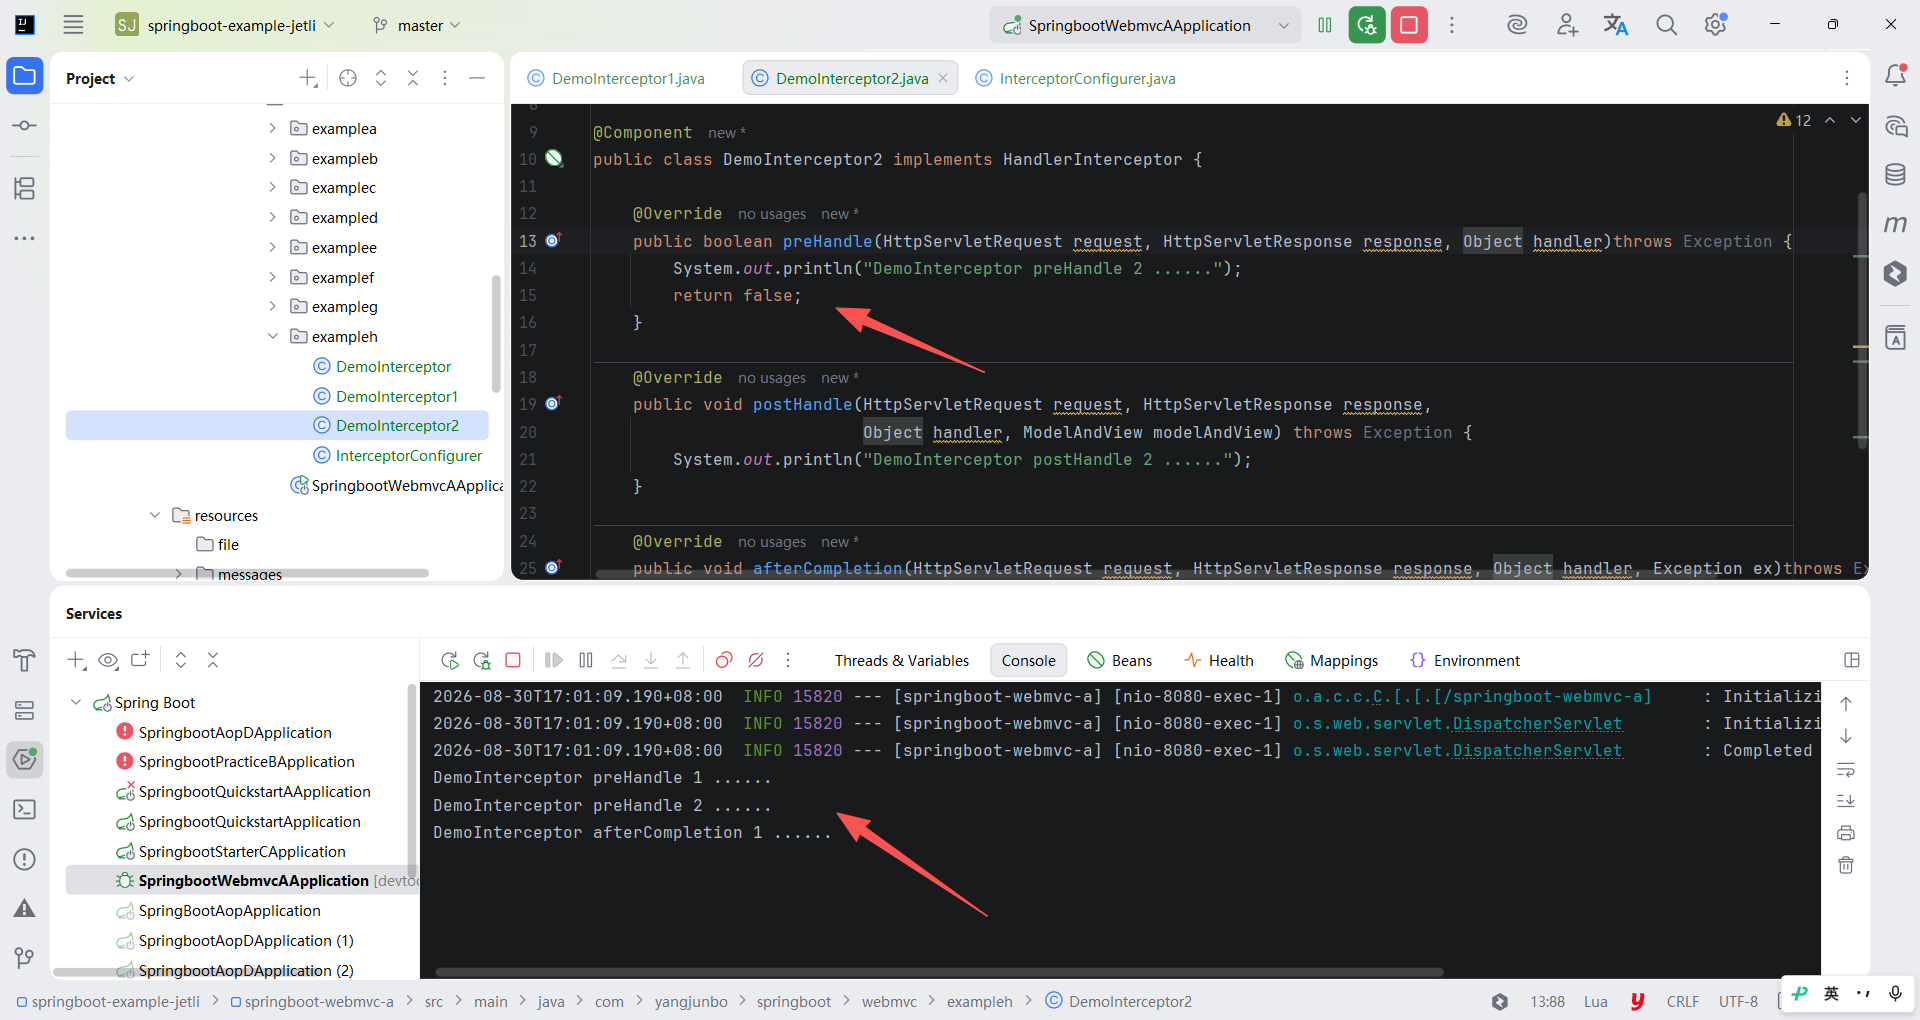Open the Build hammer tool window

pyautogui.click(x=24, y=660)
